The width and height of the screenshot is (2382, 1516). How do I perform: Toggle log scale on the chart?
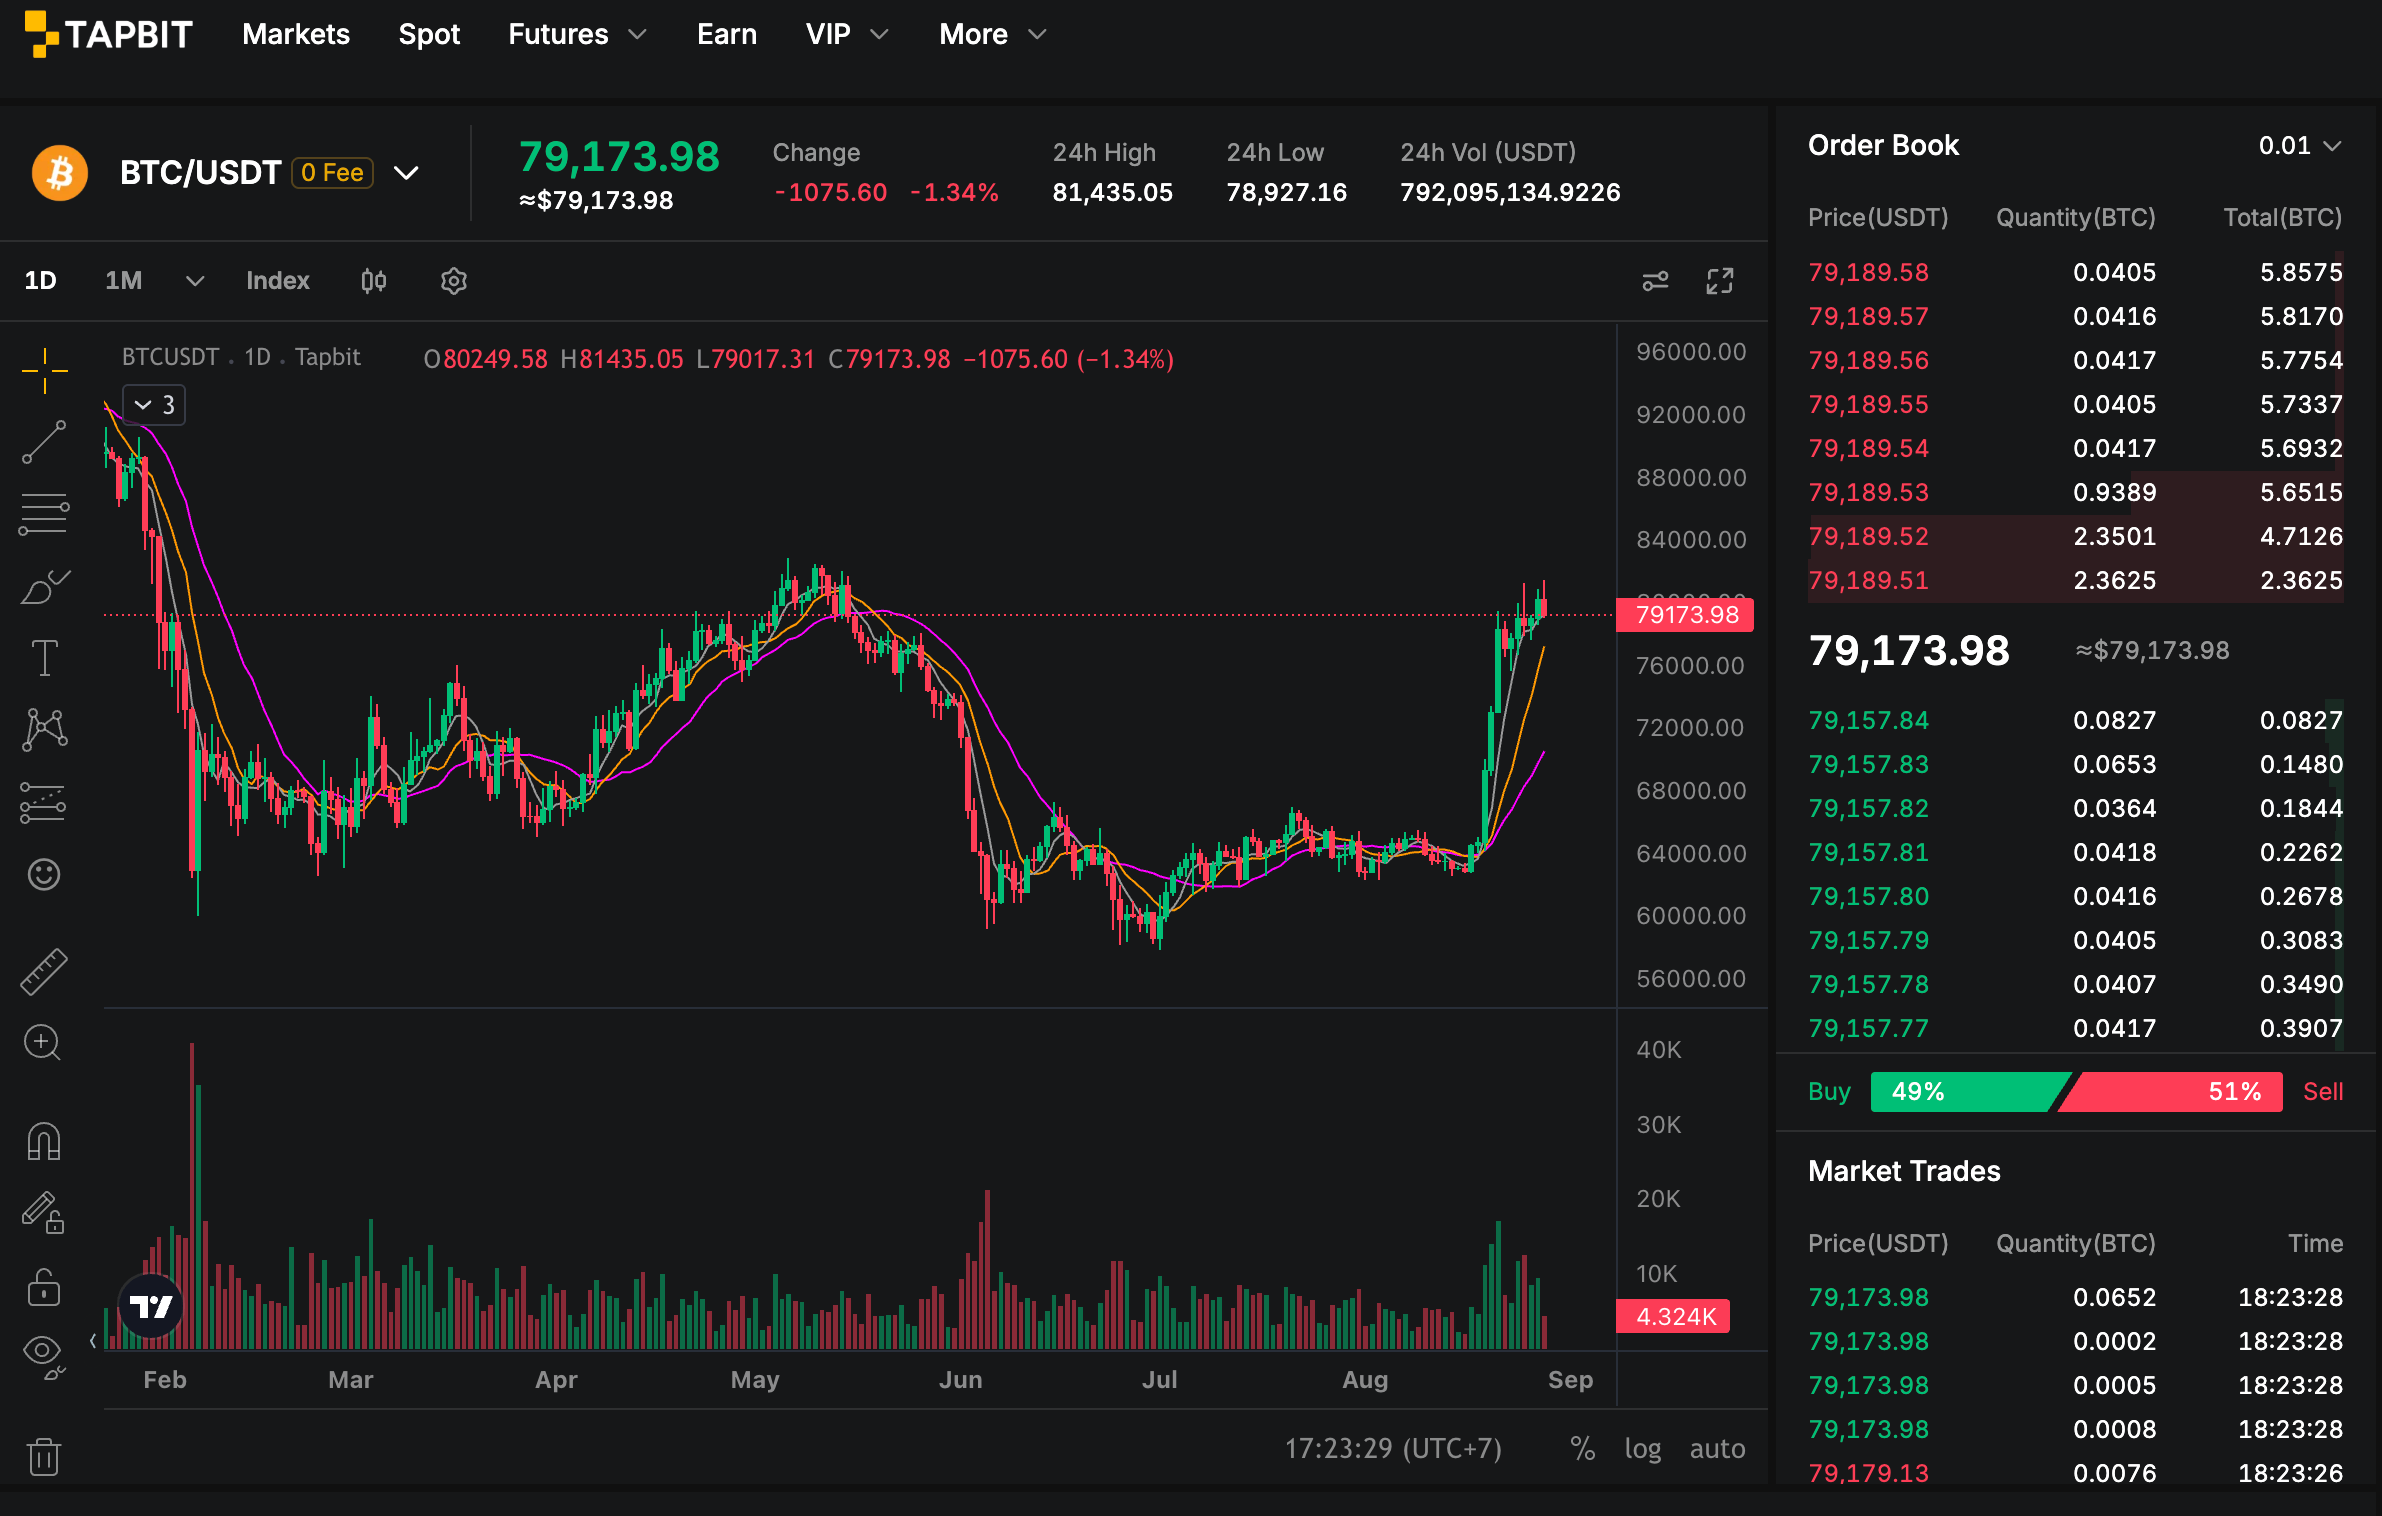tap(1643, 1448)
